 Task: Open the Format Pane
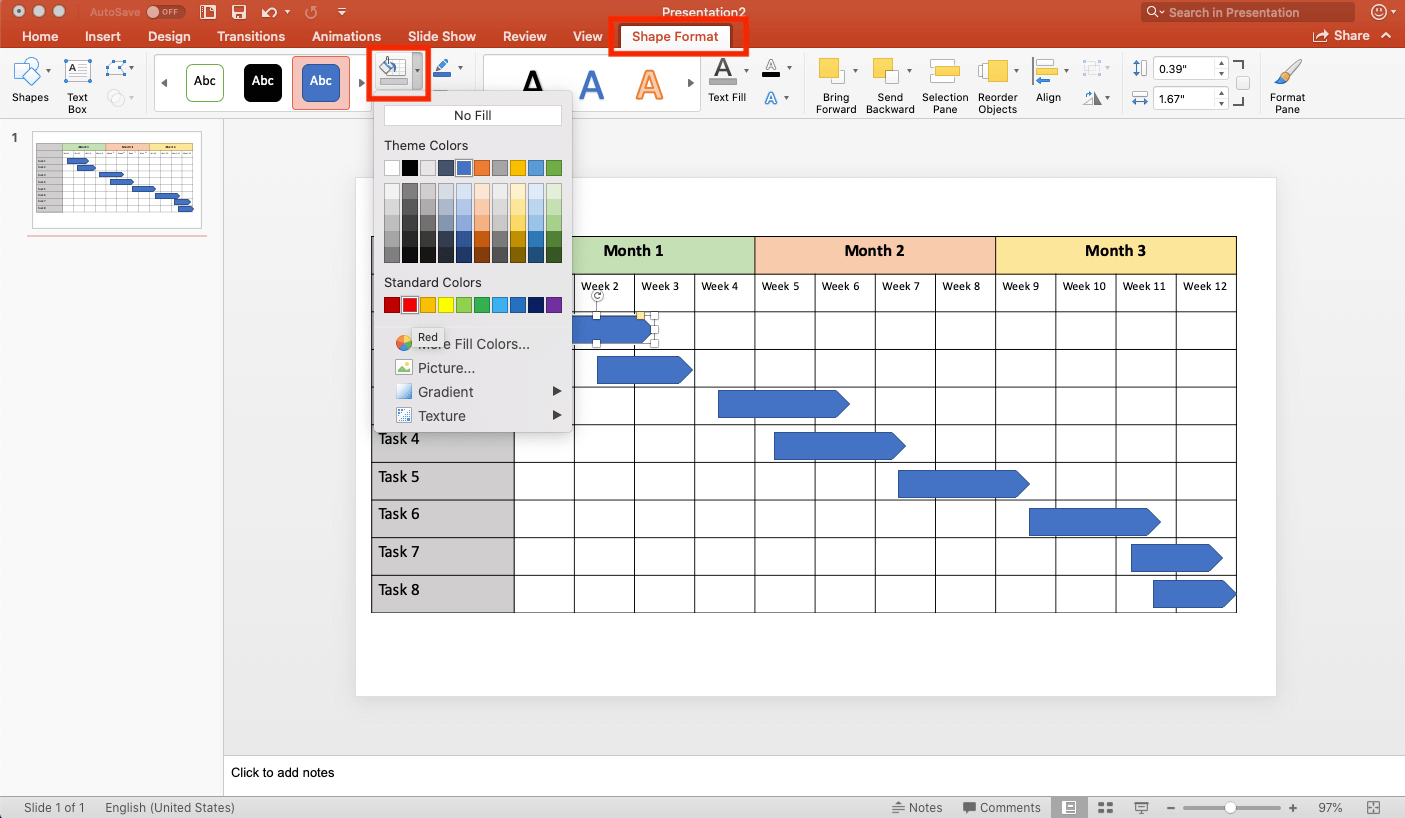click(1287, 74)
